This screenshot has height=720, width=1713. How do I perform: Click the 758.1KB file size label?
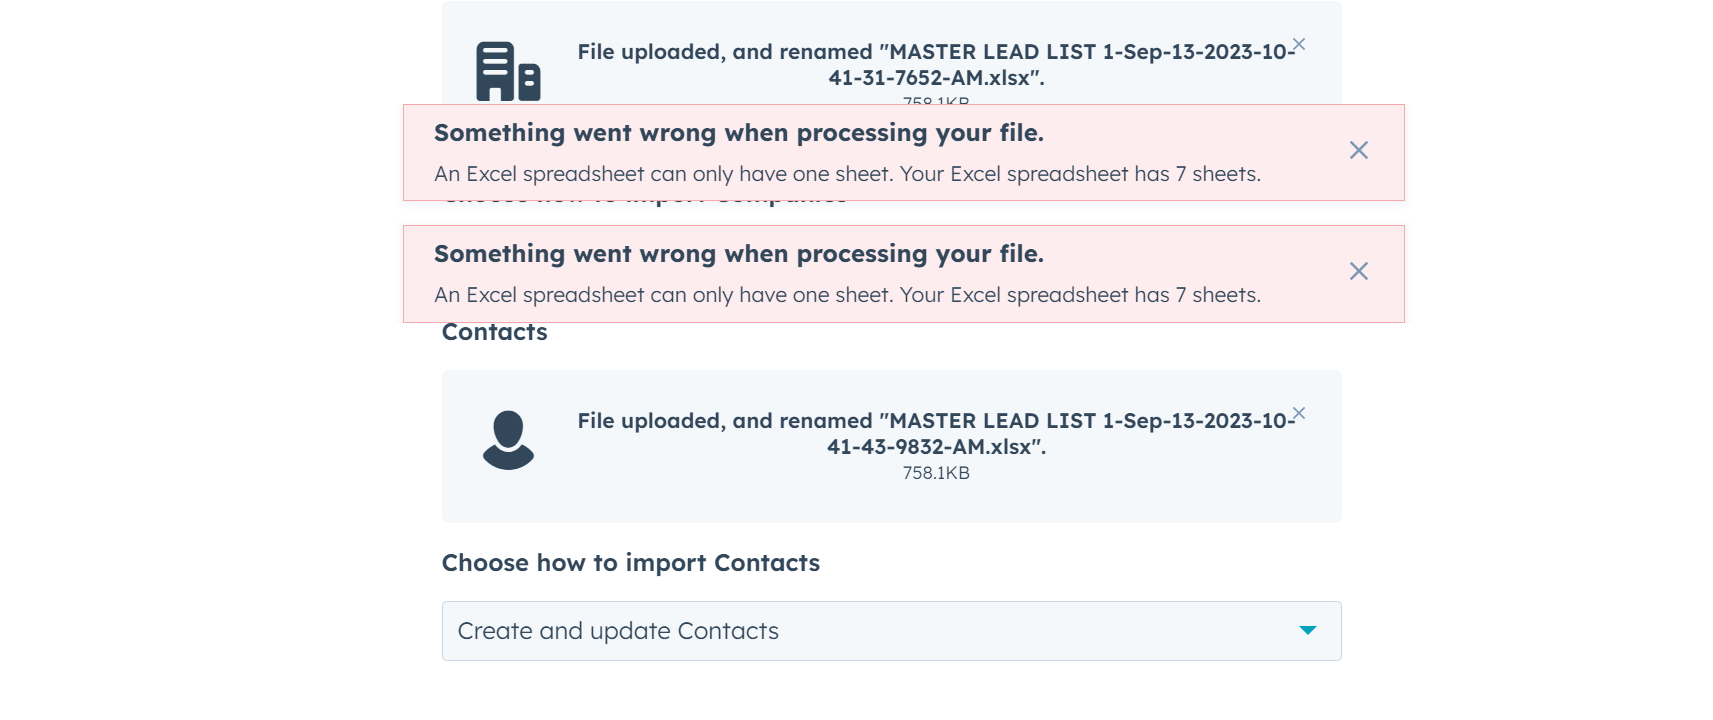pos(937,472)
